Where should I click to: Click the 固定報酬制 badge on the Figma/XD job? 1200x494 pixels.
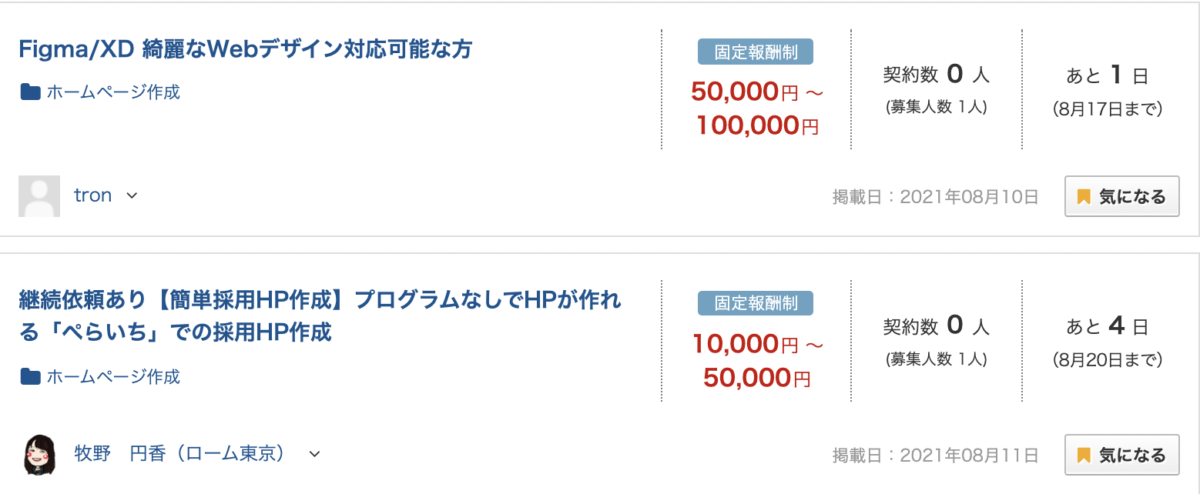[x=756, y=51]
